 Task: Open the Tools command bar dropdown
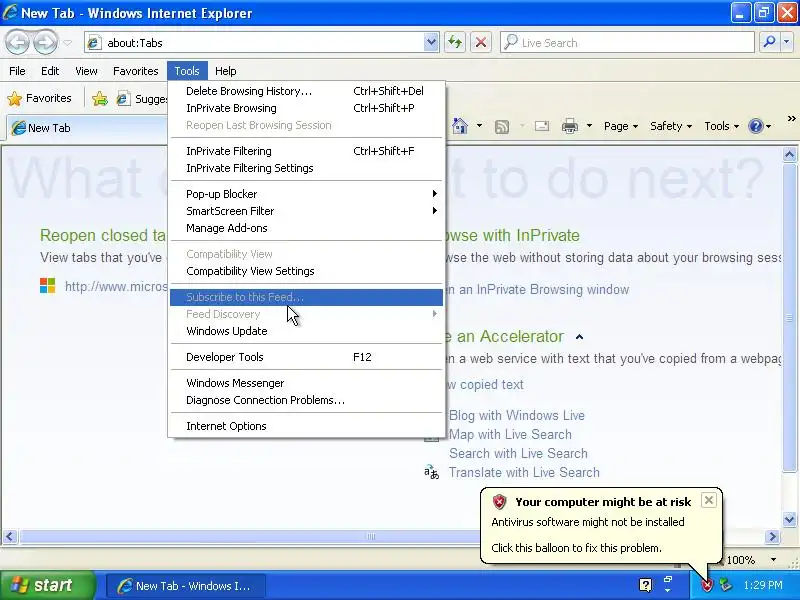721,126
